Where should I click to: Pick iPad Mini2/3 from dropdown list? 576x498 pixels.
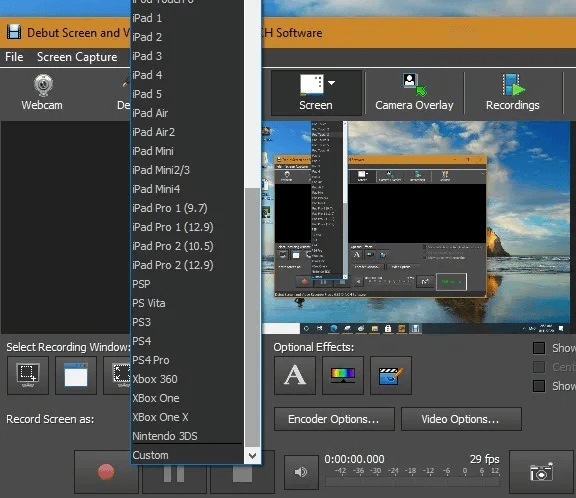pyautogui.click(x=187, y=170)
